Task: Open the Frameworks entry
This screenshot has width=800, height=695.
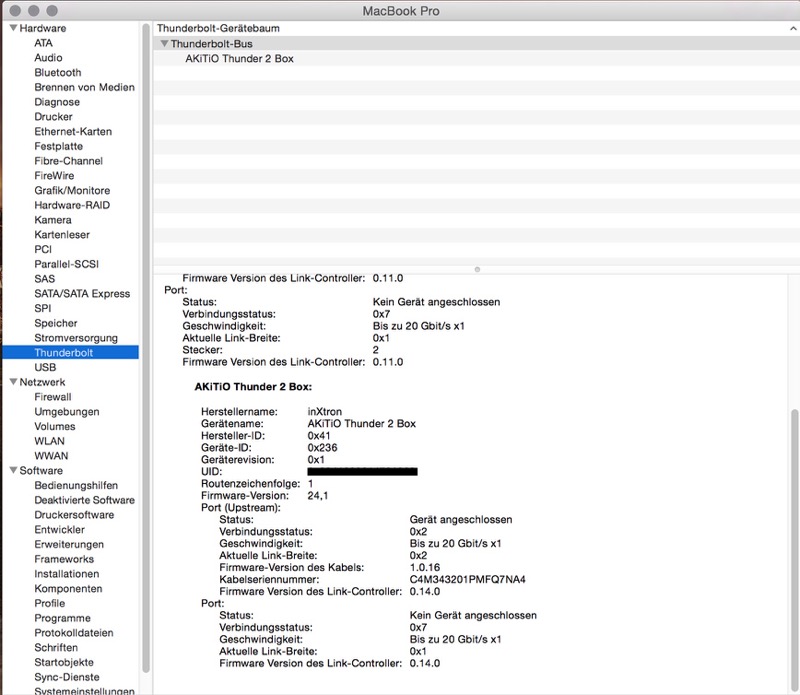Action: (x=64, y=560)
